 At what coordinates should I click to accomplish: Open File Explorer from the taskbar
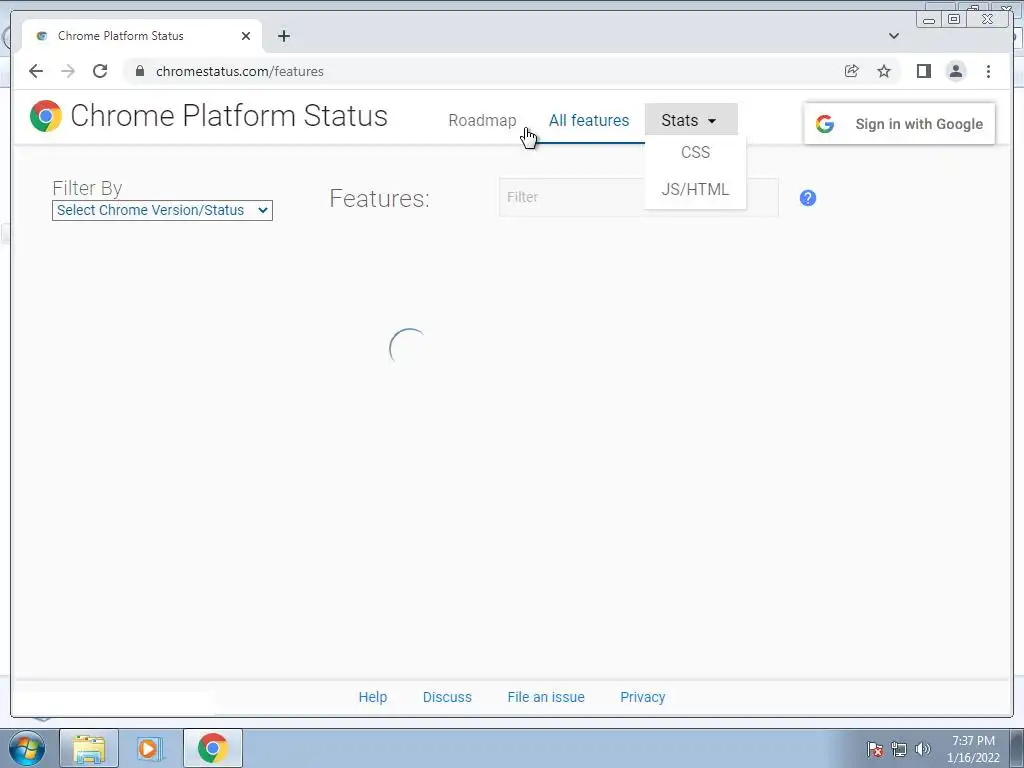pyautogui.click(x=89, y=748)
